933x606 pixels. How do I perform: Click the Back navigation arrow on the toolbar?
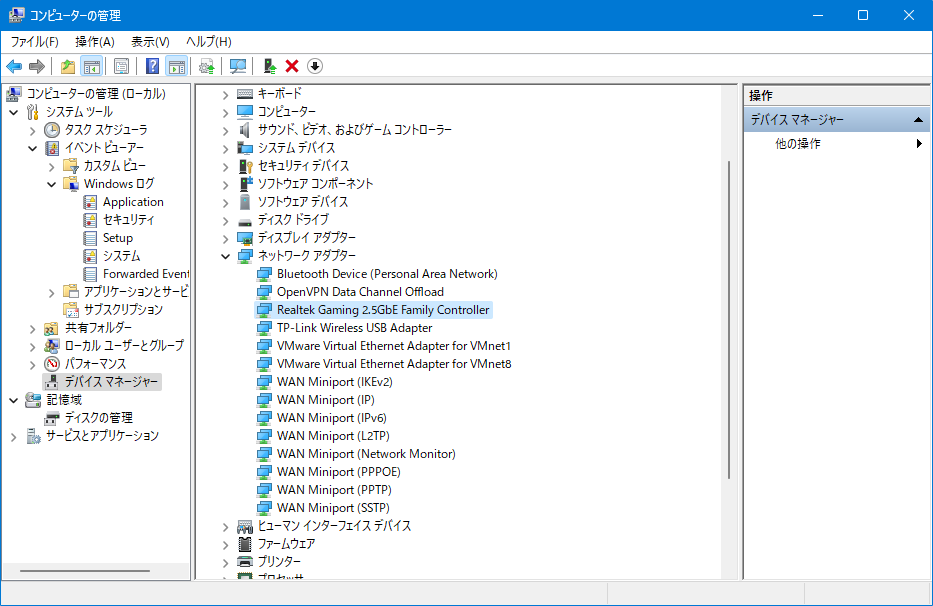point(13,66)
